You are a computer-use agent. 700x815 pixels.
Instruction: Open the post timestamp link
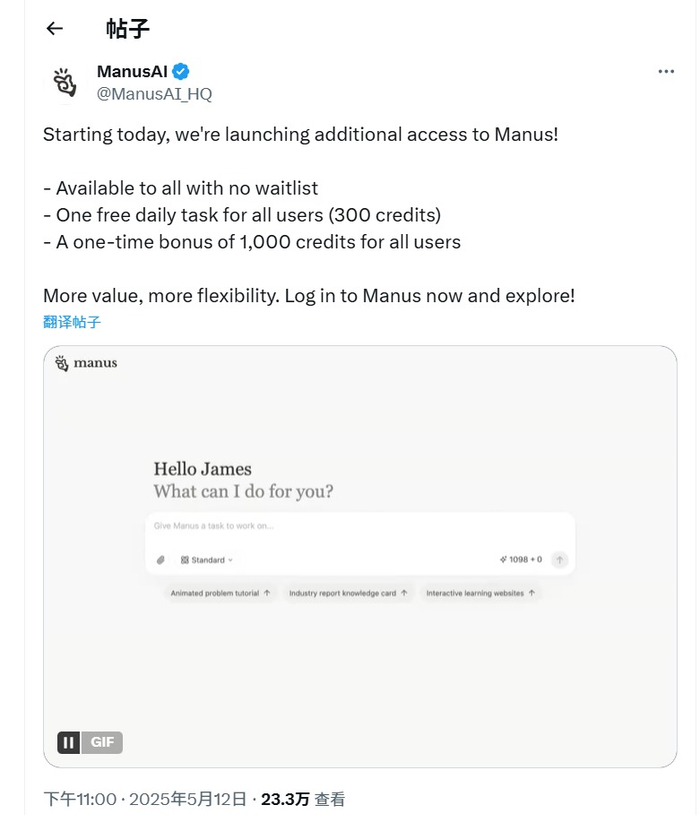145,799
